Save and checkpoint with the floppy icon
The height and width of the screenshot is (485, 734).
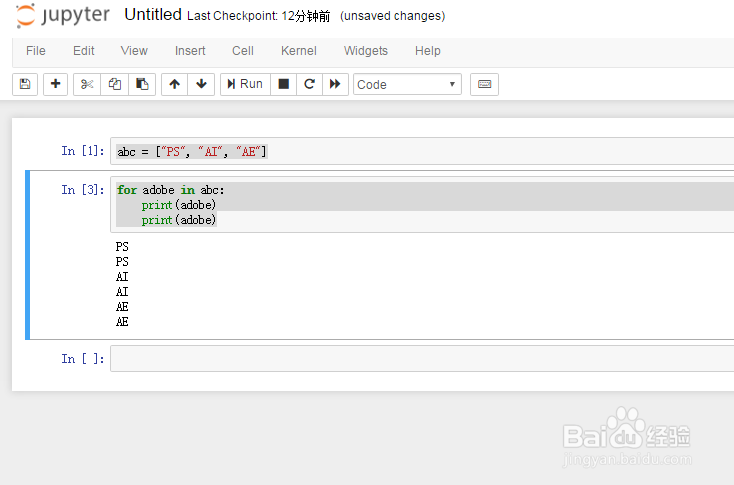25,84
